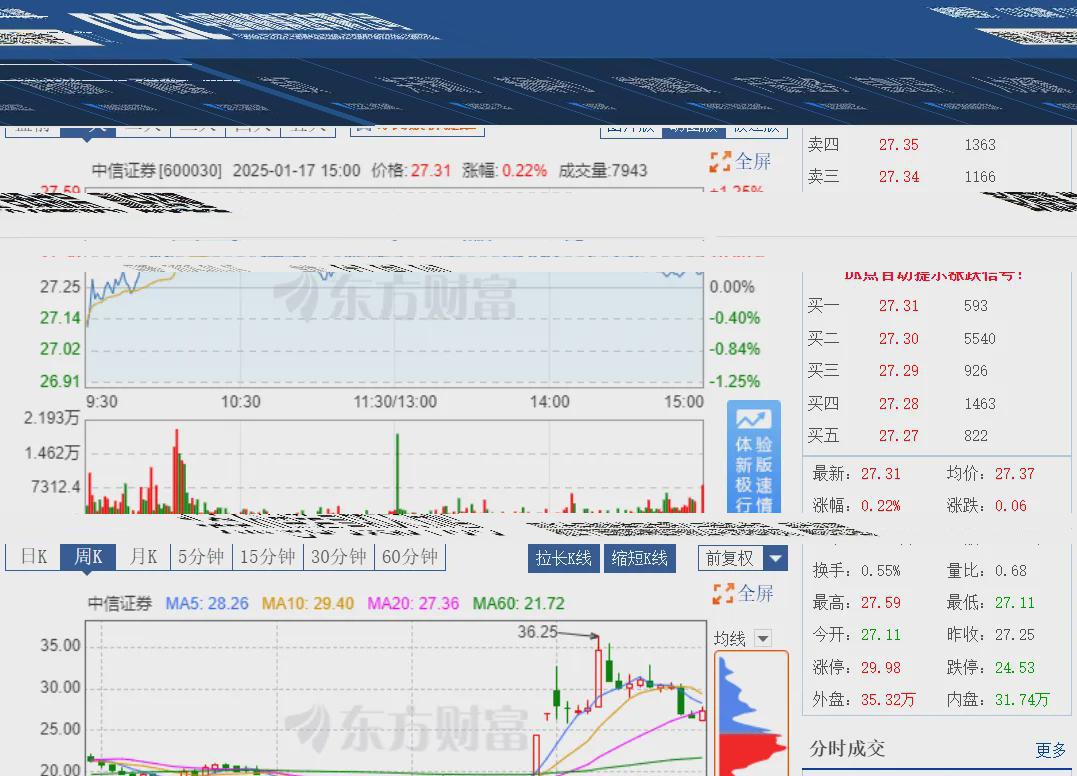
Task: Click the 东方财富 watermark logo on K-line chart
Action: (x=405, y=729)
